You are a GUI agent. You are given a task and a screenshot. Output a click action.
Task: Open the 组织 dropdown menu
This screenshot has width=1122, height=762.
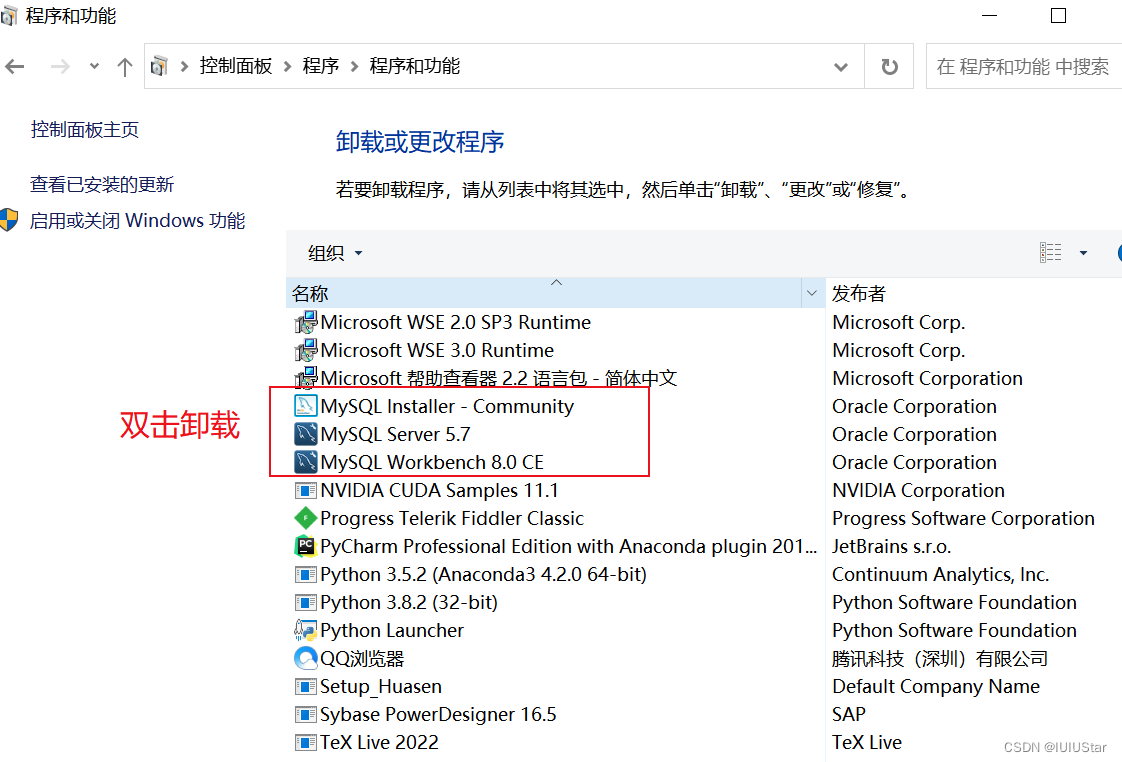335,253
